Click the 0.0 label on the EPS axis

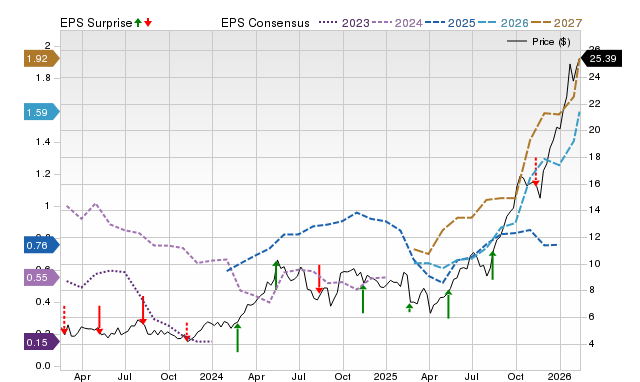click(43, 366)
